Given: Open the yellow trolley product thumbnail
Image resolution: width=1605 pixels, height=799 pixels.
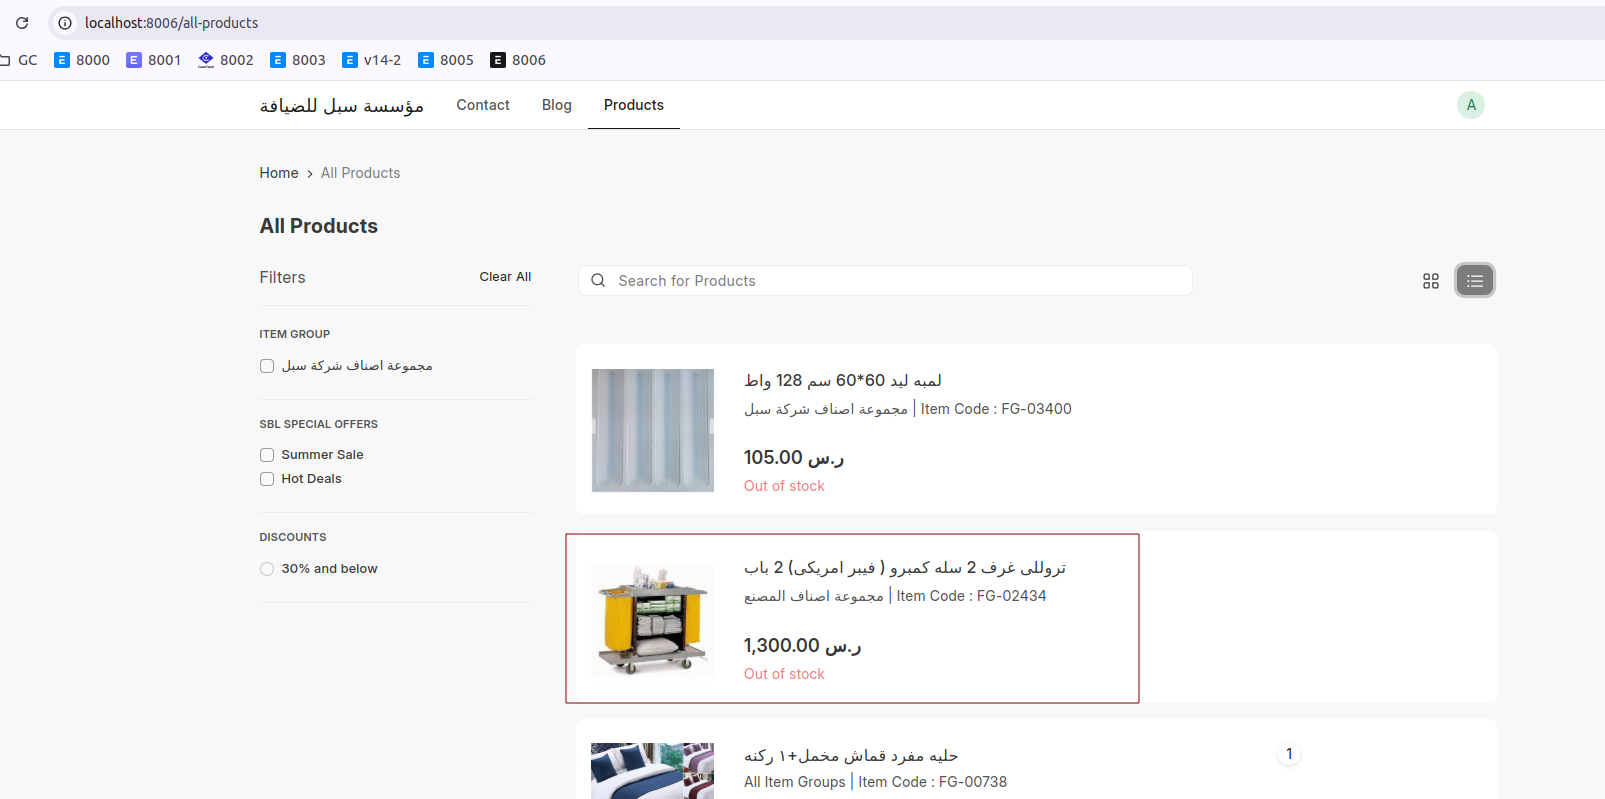Looking at the screenshot, I should [x=652, y=619].
